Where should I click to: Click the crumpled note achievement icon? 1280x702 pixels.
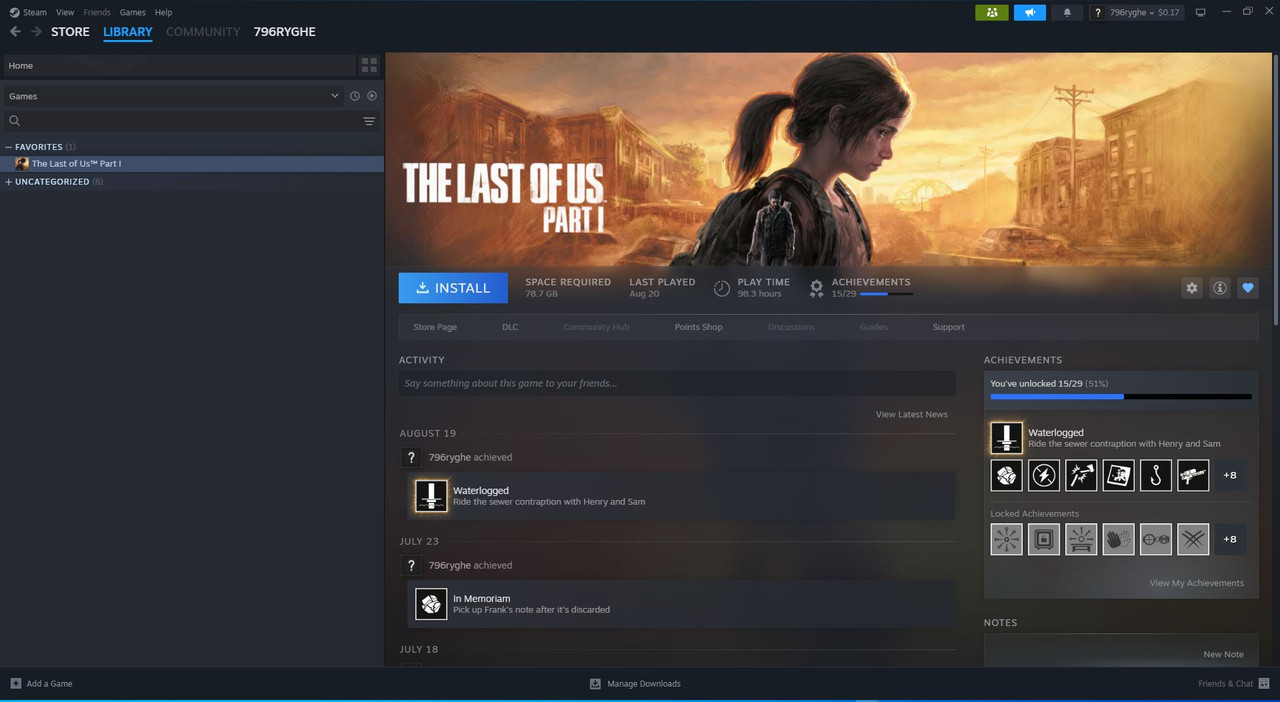tap(1006, 475)
